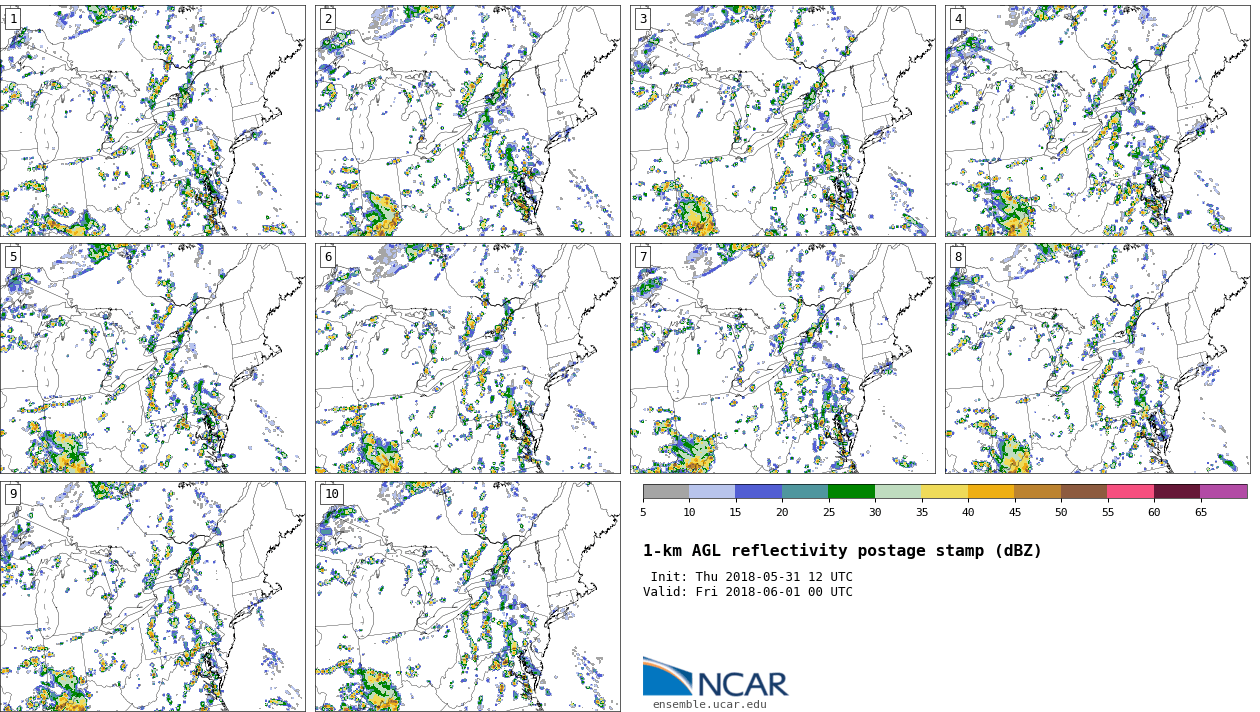Click the blue 15-20 dBZ swatch

pos(759,492)
